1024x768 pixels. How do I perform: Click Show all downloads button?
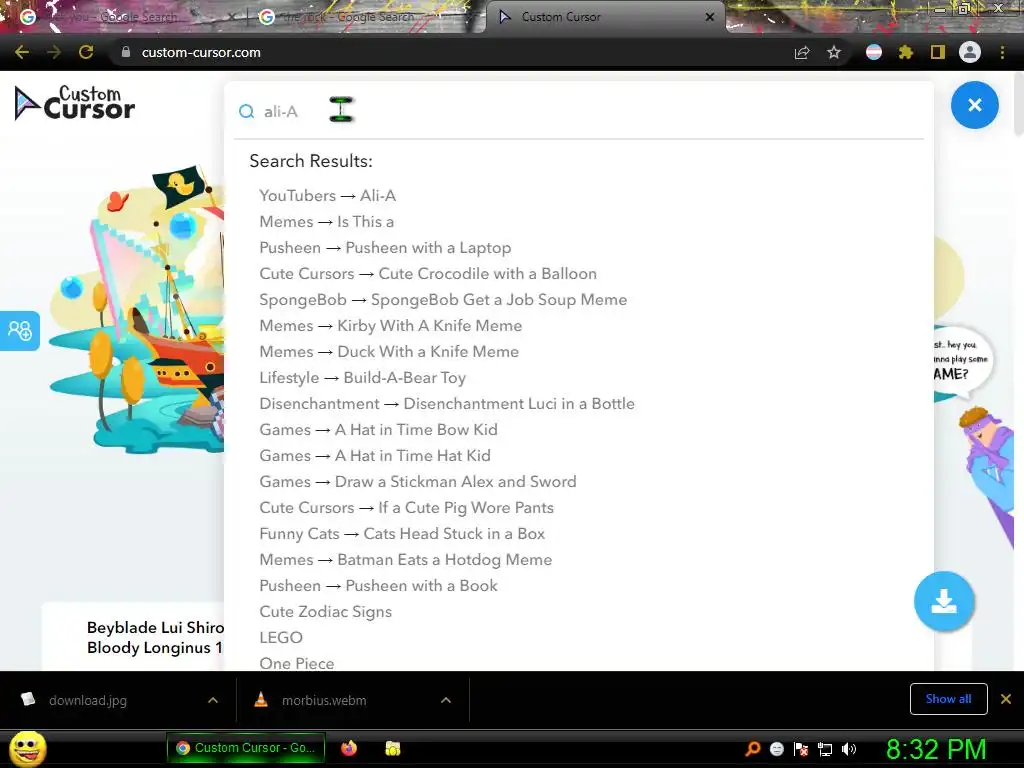(948, 699)
